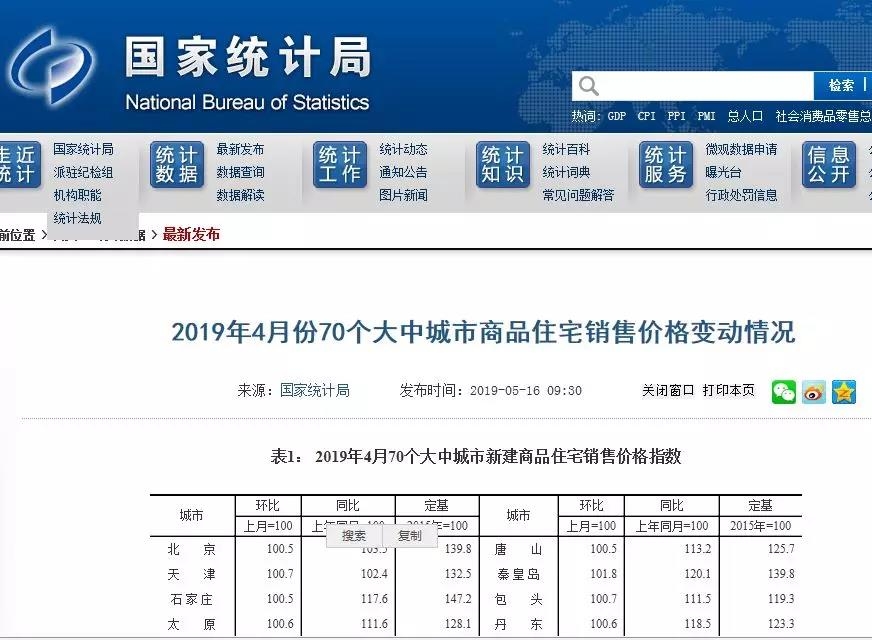
Task: Open the 统计动态 link
Action: [x=403, y=149]
